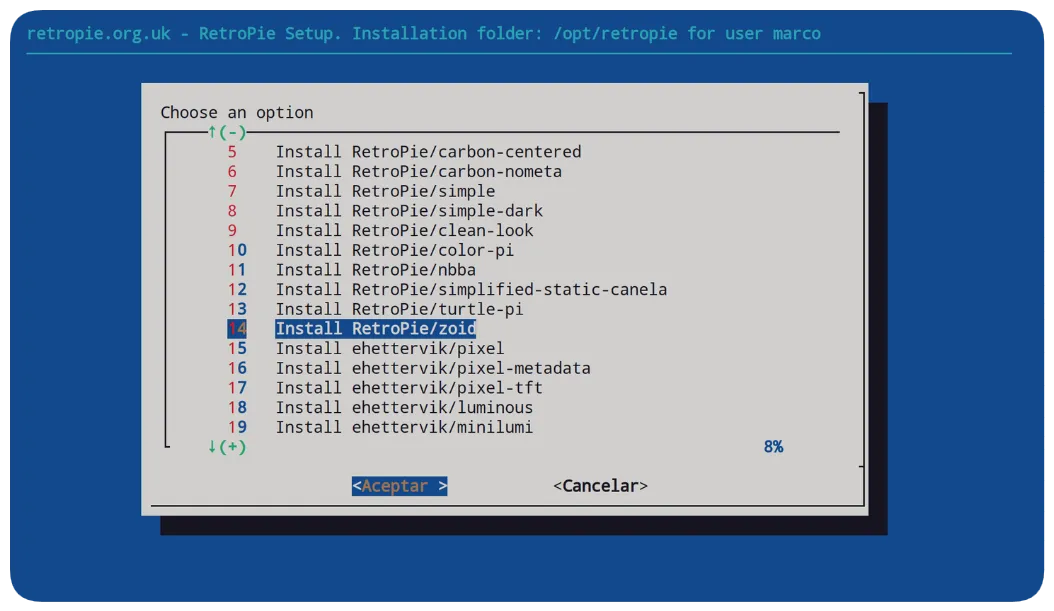Screen dimensions: 1054x611
Task: Choose Install ehettervik/pixel theme
Action: (390, 348)
